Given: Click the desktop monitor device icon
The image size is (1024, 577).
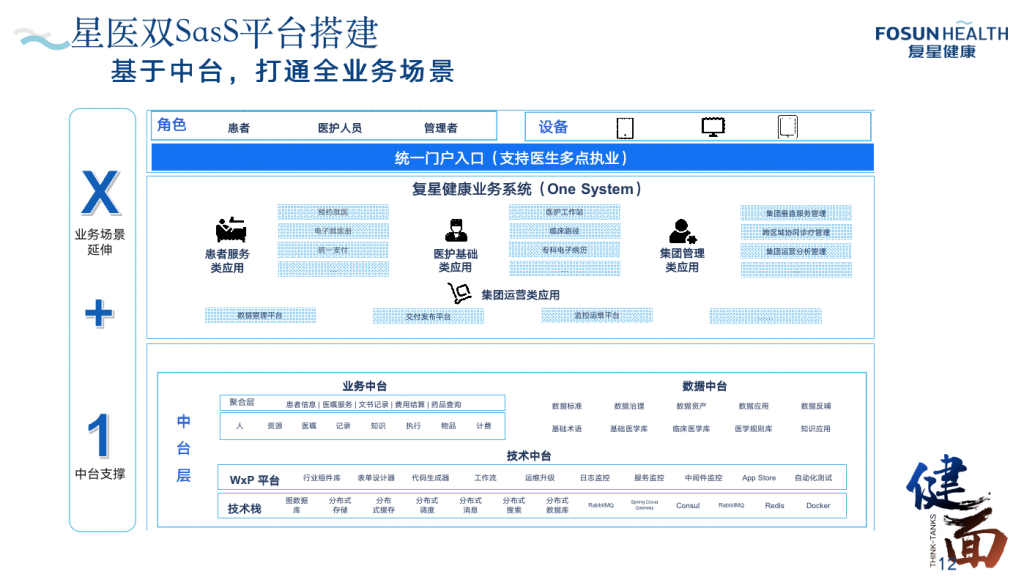Looking at the screenshot, I should 713,127.
